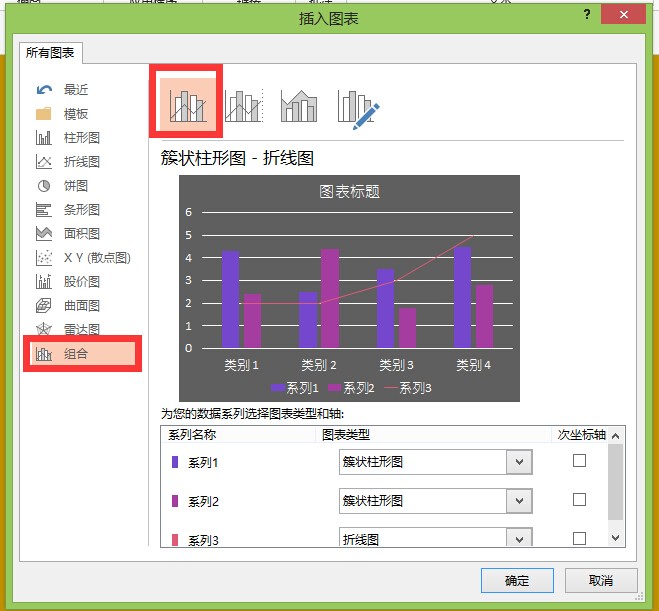This screenshot has height=611, width=659.
Task: Open the 最近 recent charts category
Action: pos(76,90)
